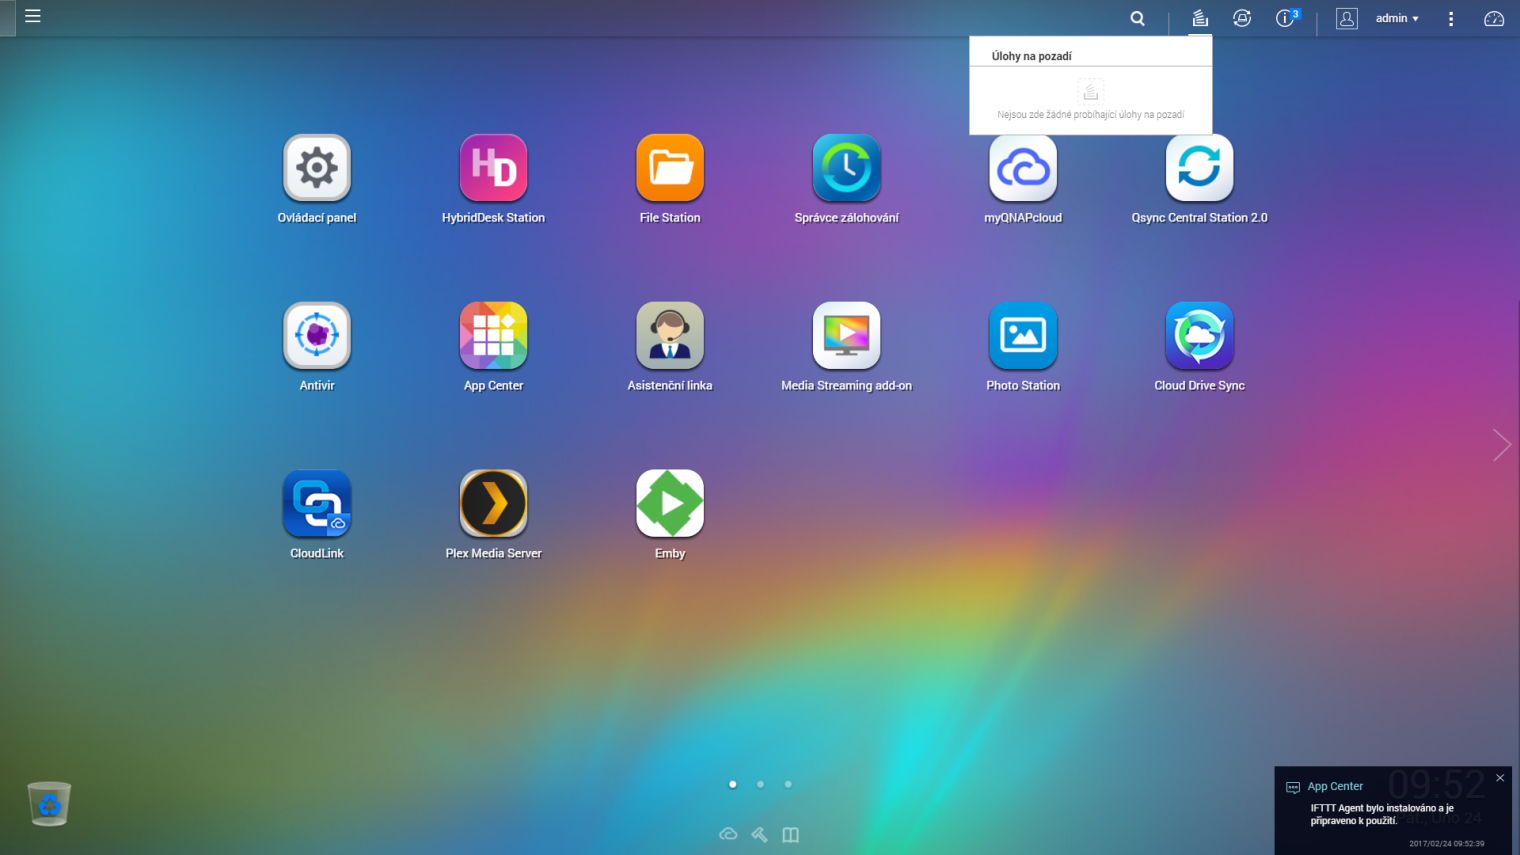Open the recycle bin
The image size is (1520, 855).
49,804
